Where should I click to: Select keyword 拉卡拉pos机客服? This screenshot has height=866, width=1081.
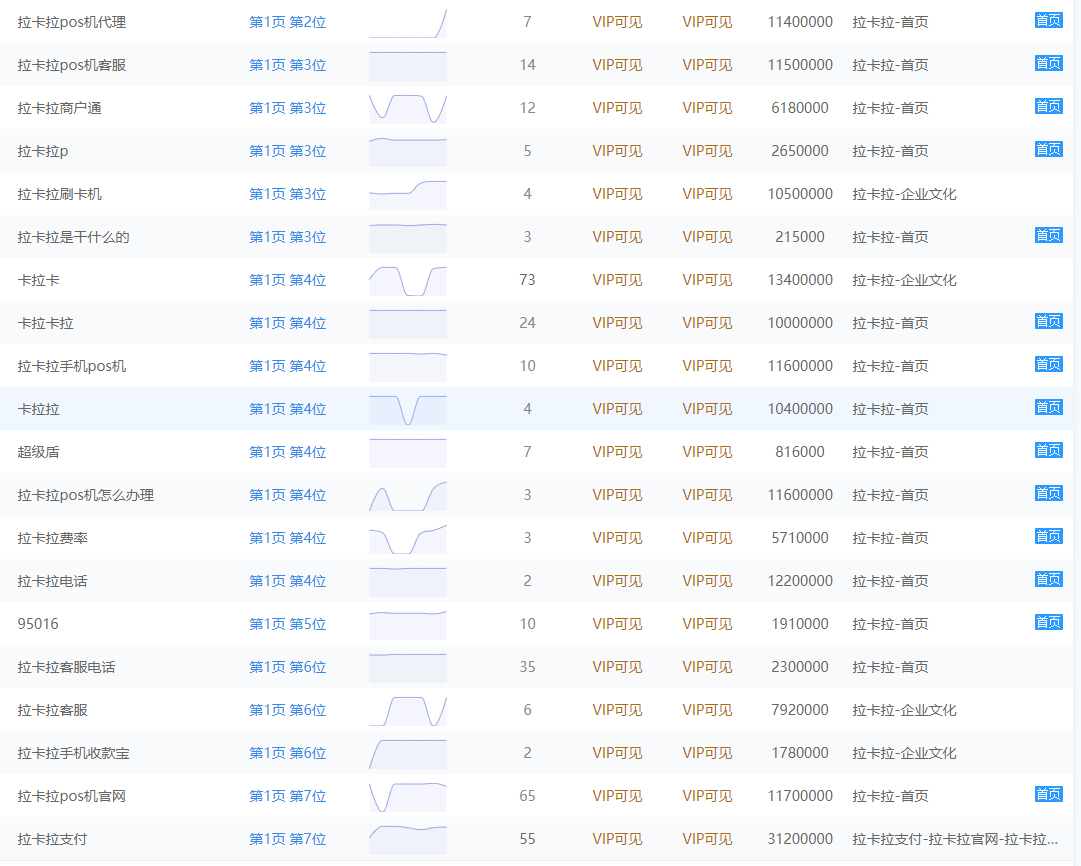72,65
